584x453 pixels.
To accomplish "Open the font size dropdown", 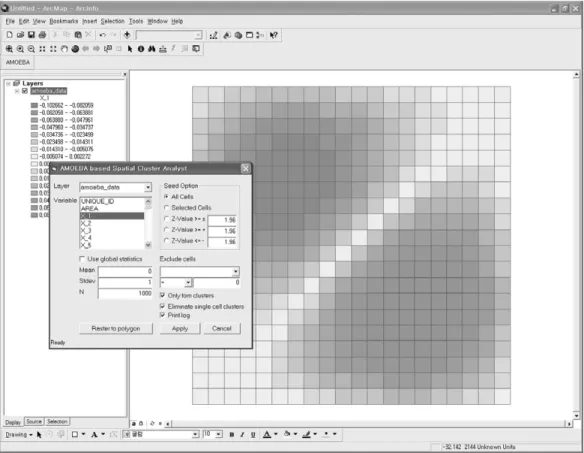I will click(219, 434).
